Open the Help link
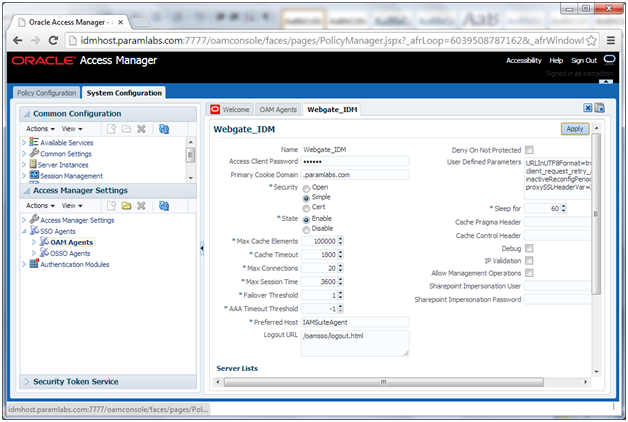Screen dimensions: 628x422 (x=556, y=60)
